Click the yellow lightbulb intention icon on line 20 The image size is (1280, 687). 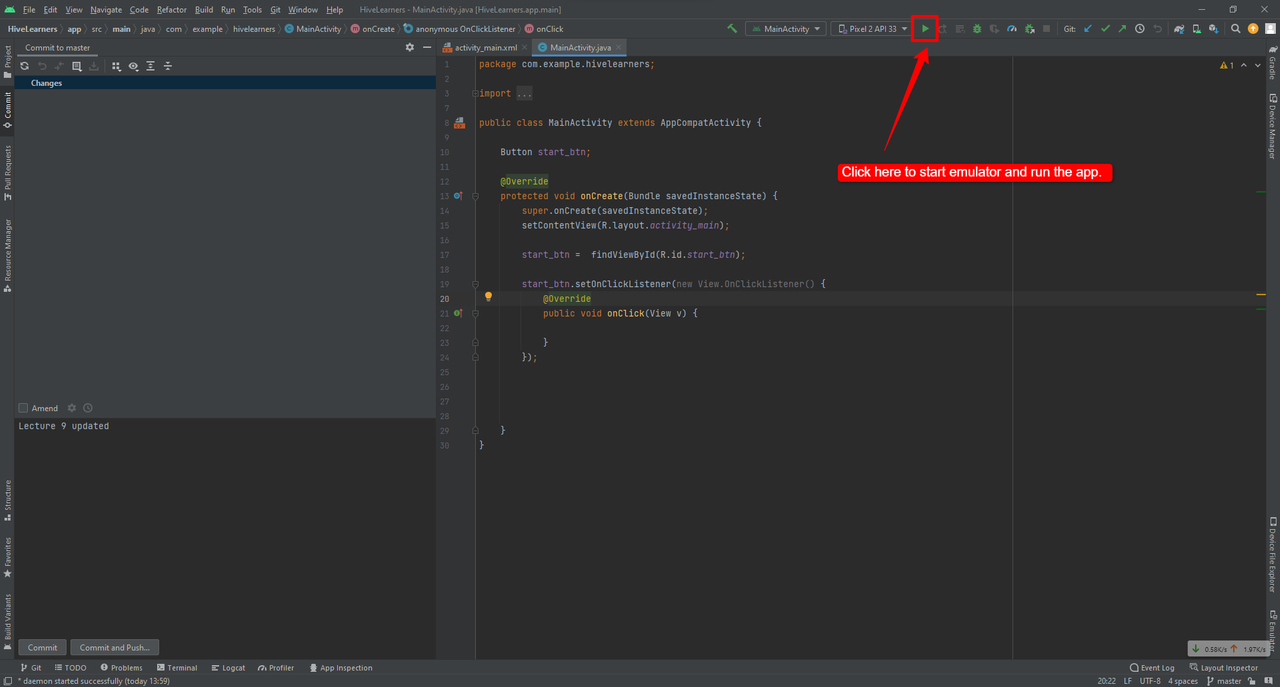click(488, 297)
